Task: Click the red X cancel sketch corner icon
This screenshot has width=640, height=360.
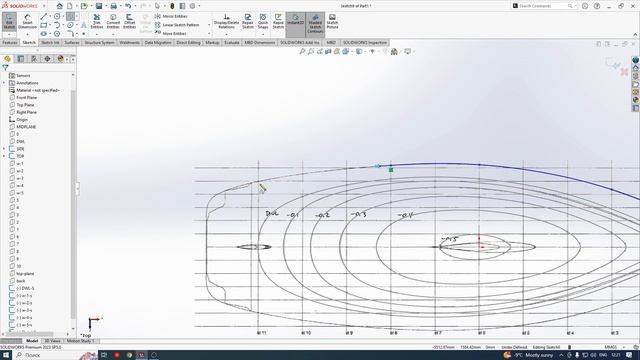Action: [624, 72]
